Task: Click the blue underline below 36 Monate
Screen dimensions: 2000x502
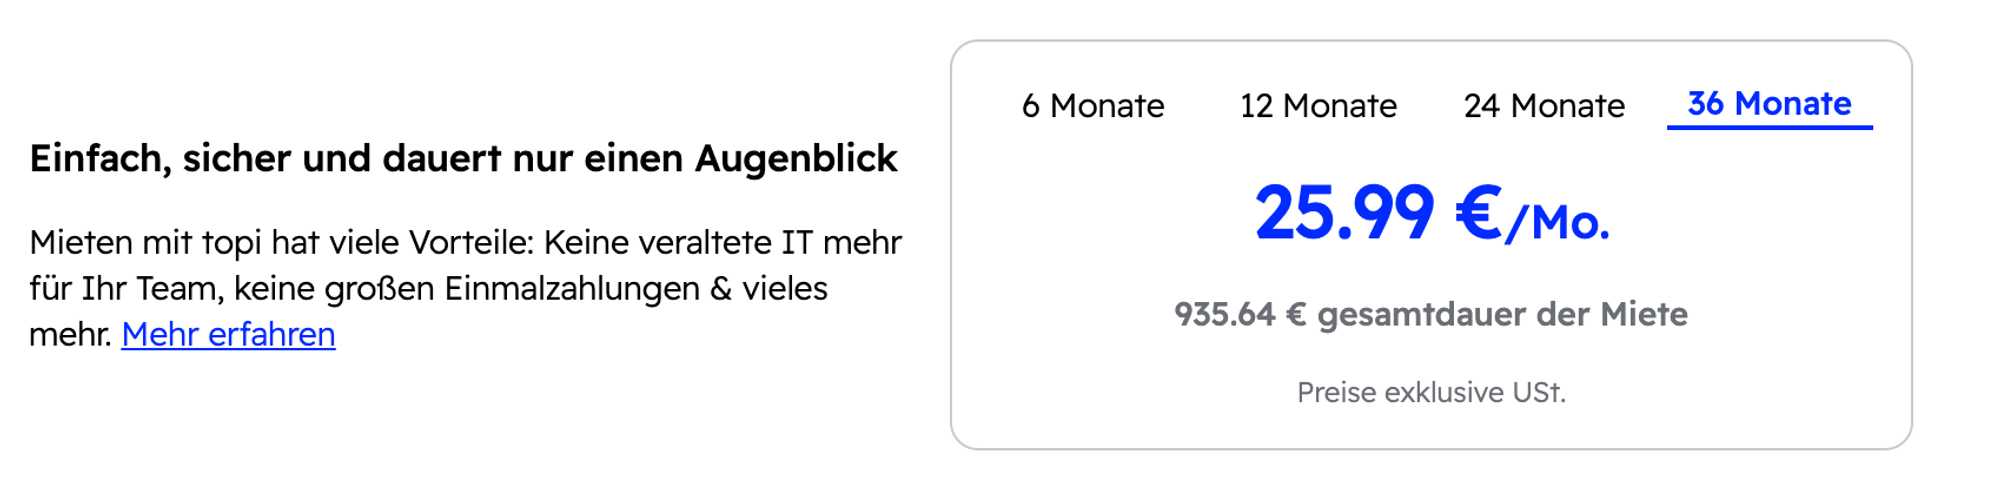Action: (x=1769, y=128)
